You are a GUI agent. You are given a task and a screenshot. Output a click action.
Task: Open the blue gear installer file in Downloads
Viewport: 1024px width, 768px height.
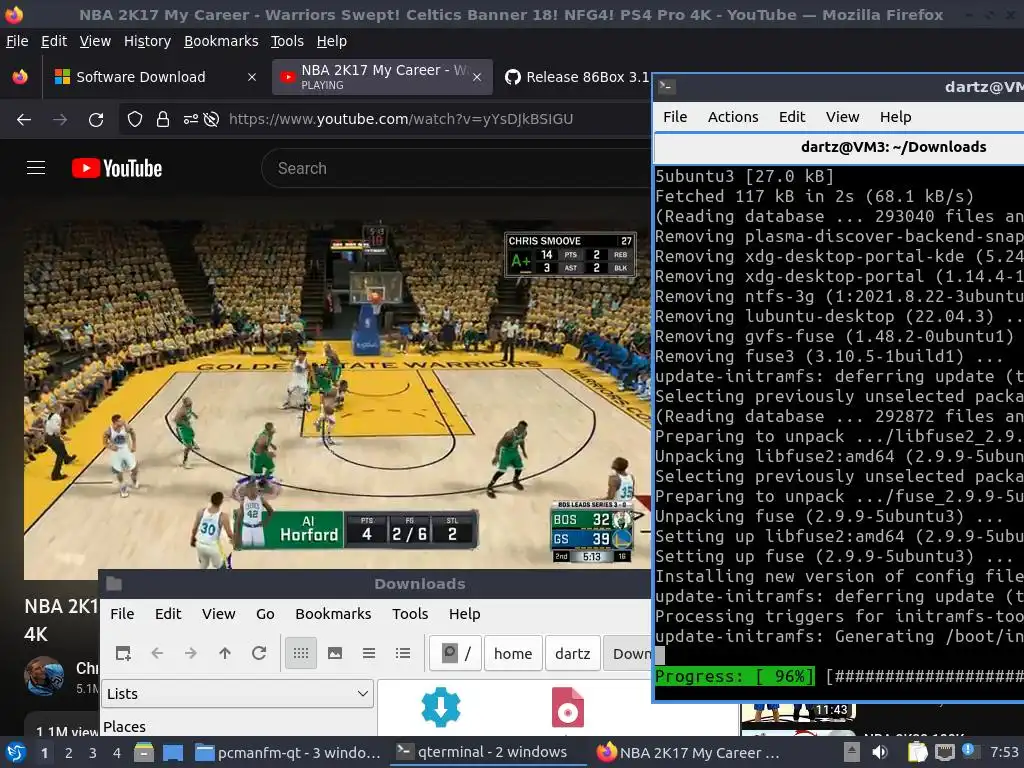click(x=441, y=707)
